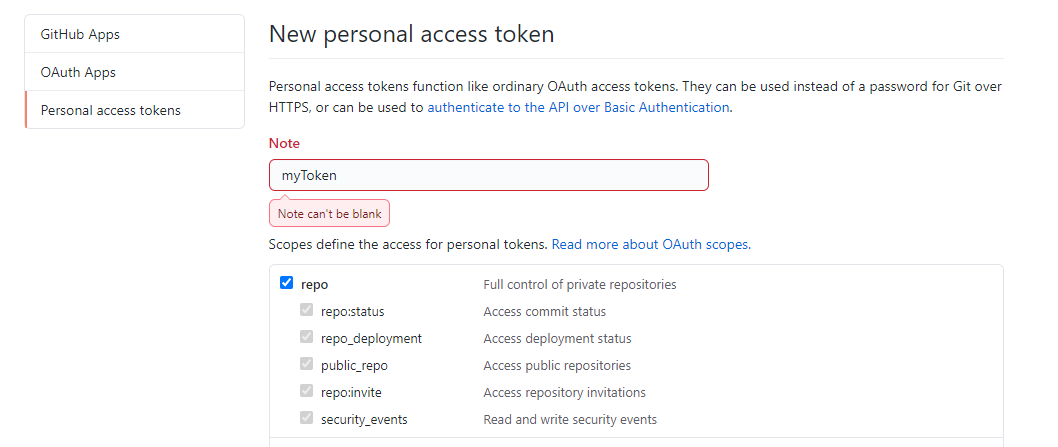Toggle the repo_deployment checkbox
Screen dimensions: 1058x447
[x=306, y=337]
